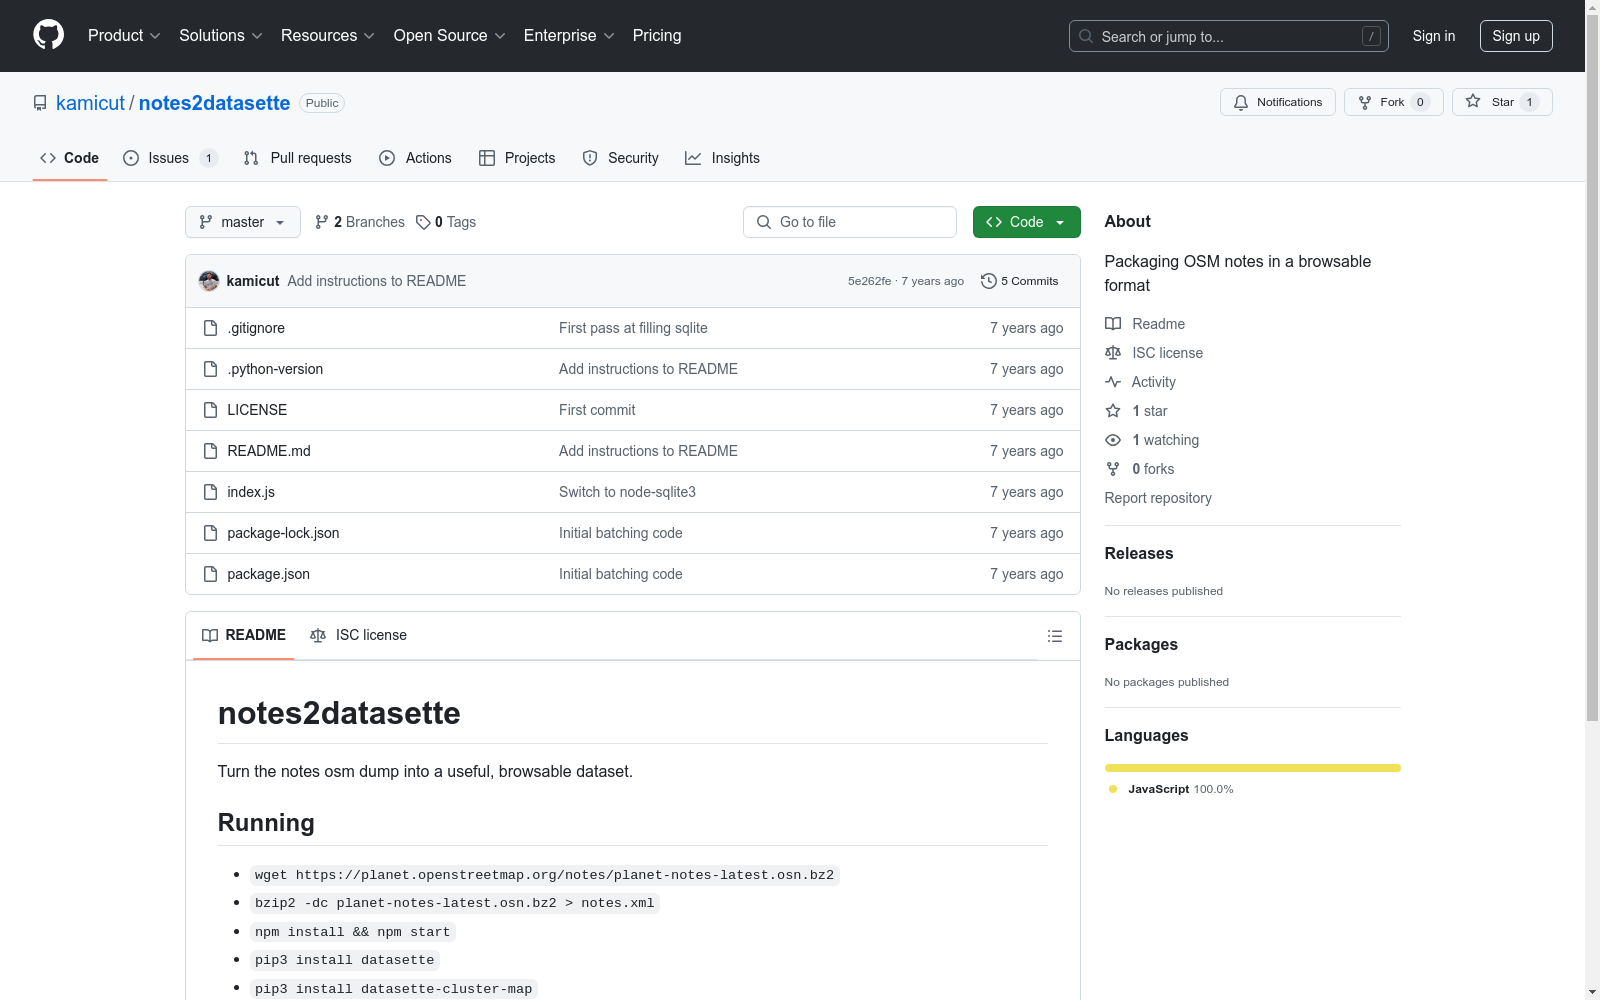Viewport: 1600px width, 1000px height.
Task: Open the README outline list icon
Action: tap(1054, 636)
